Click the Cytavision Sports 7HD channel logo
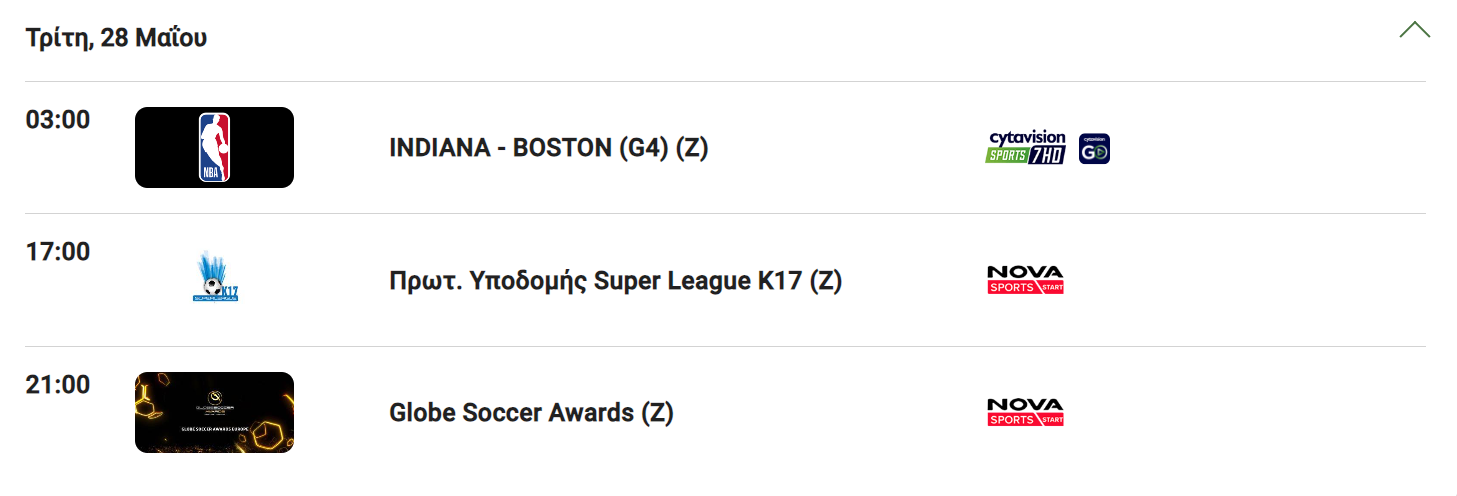1457x496 pixels. click(1026, 148)
